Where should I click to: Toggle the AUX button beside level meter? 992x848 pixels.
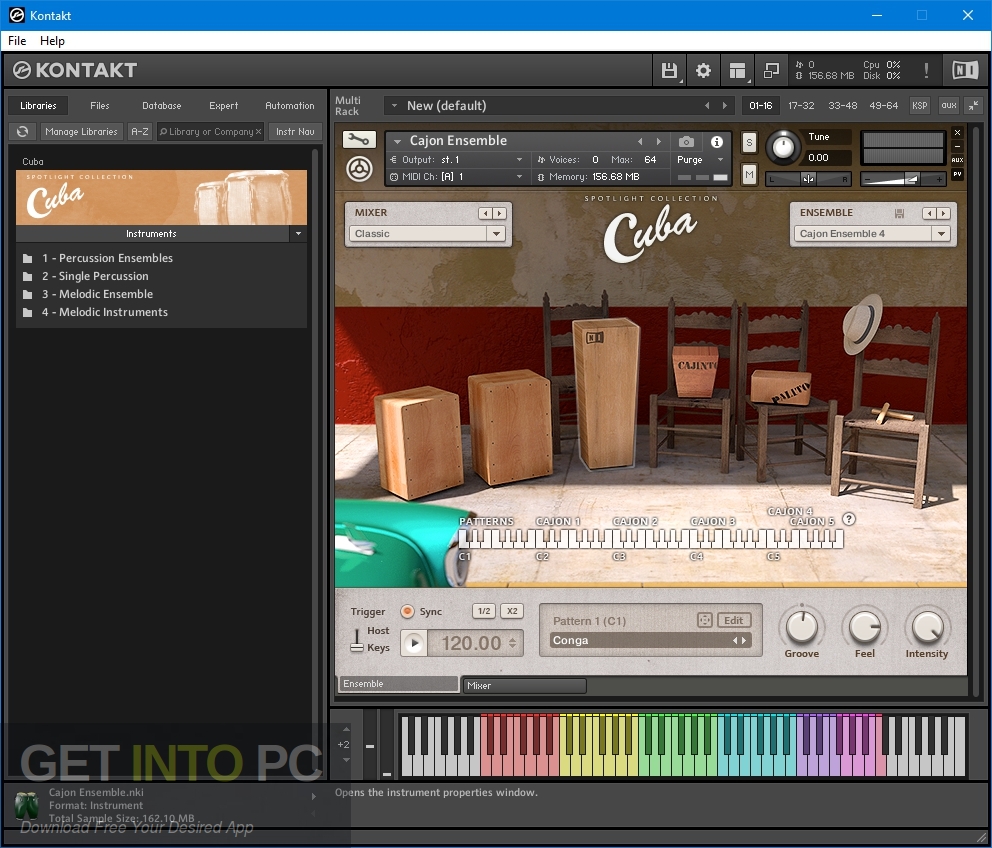click(x=957, y=160)
